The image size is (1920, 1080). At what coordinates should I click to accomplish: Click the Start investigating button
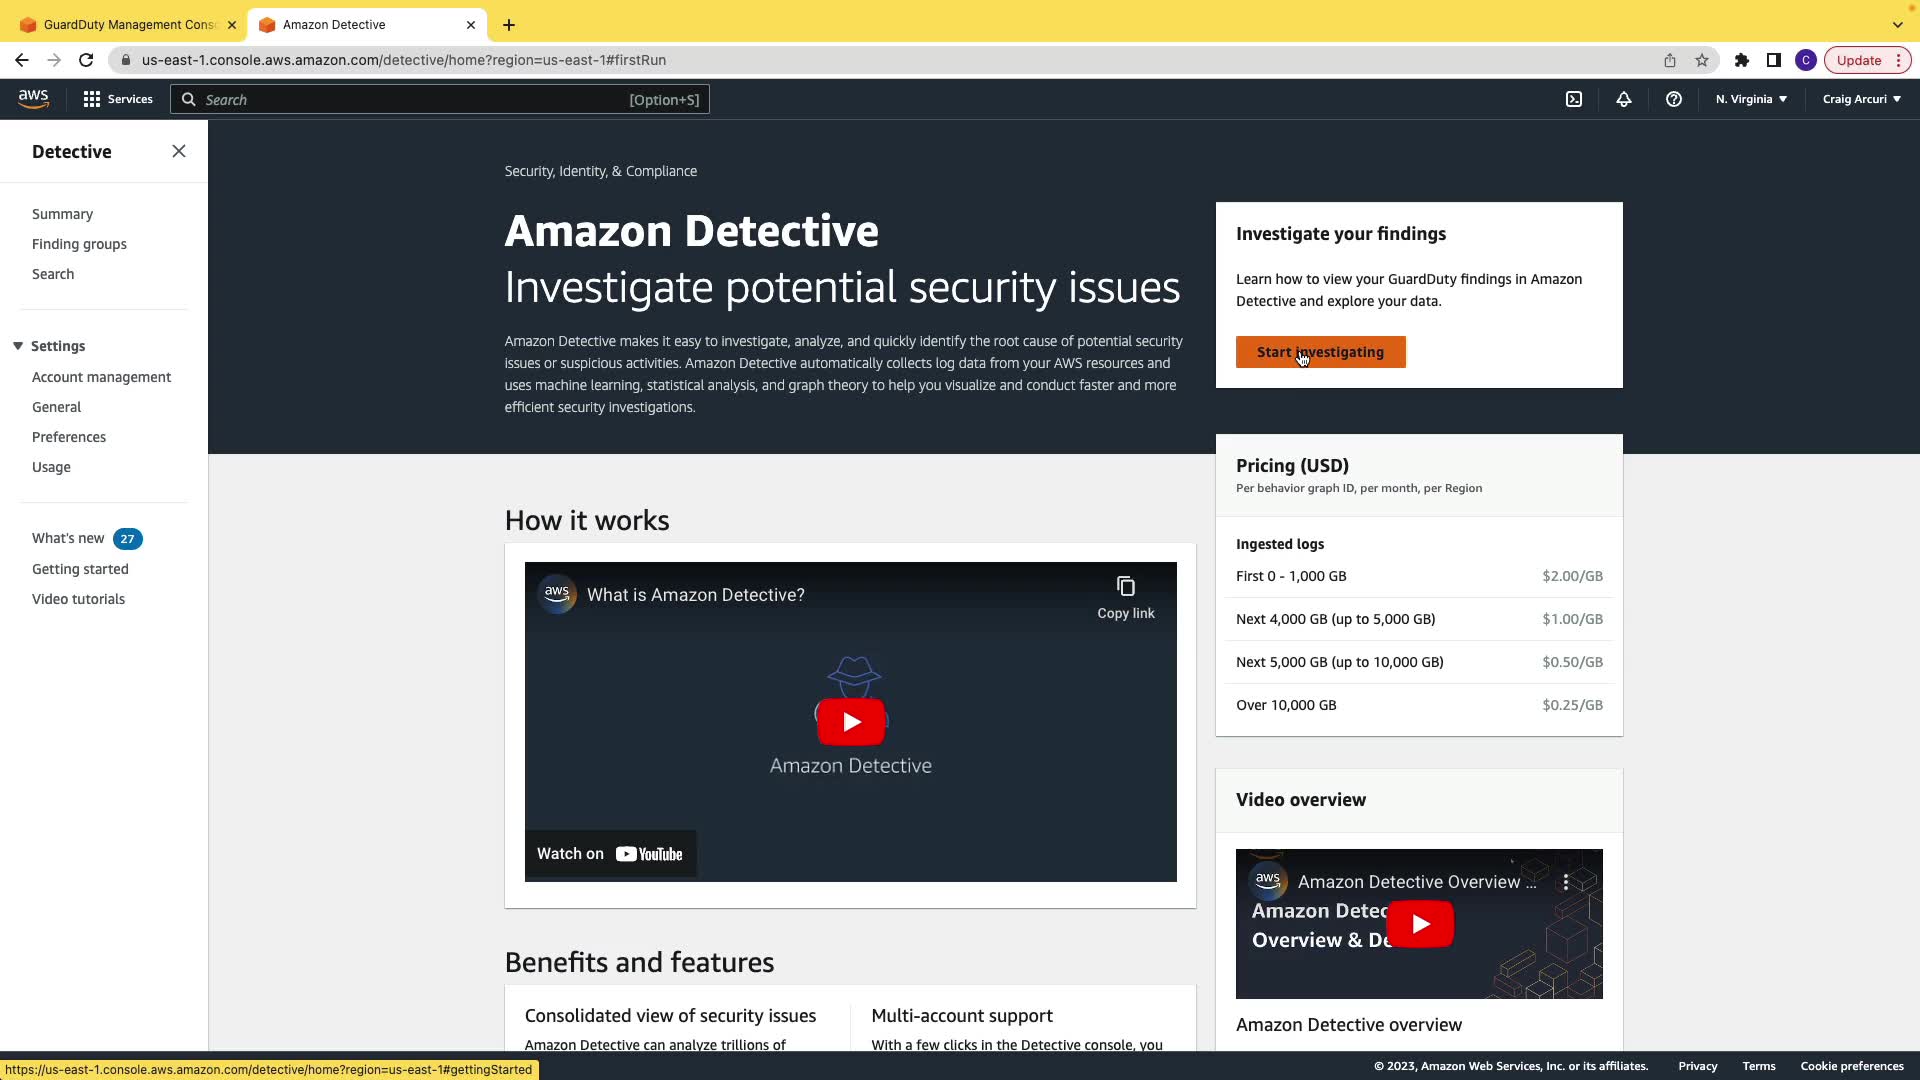coord(1320,352)
